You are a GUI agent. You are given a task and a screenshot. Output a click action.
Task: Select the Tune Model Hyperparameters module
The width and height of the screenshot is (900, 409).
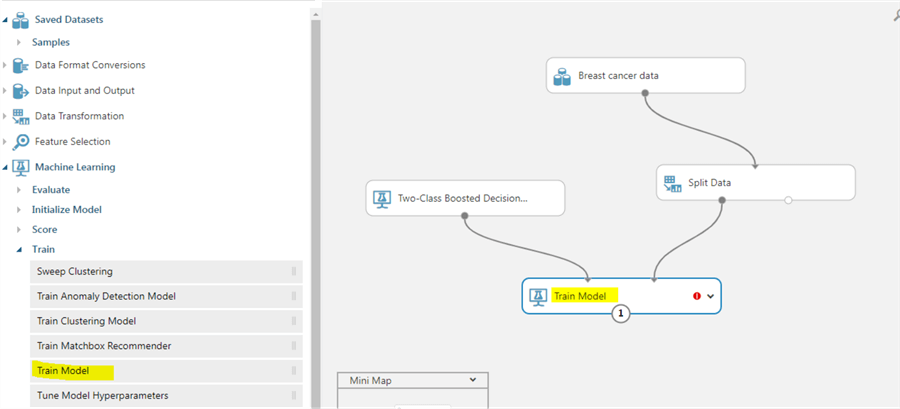click(166, 396)
